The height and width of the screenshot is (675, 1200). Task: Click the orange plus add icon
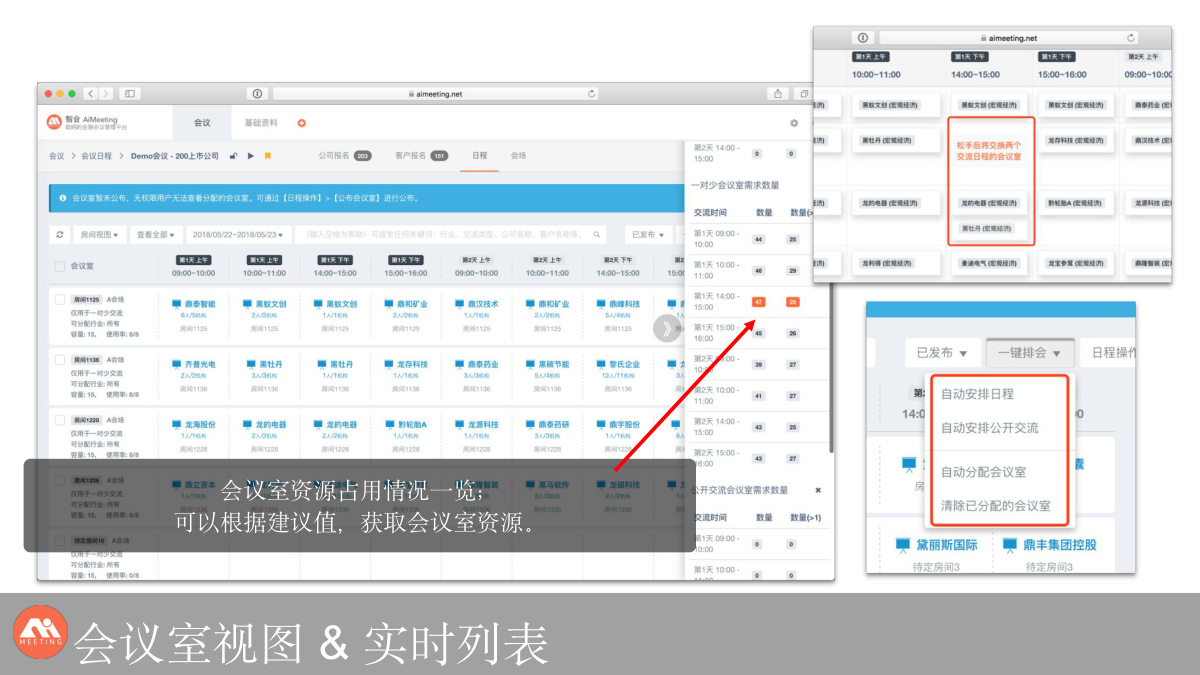301,123
